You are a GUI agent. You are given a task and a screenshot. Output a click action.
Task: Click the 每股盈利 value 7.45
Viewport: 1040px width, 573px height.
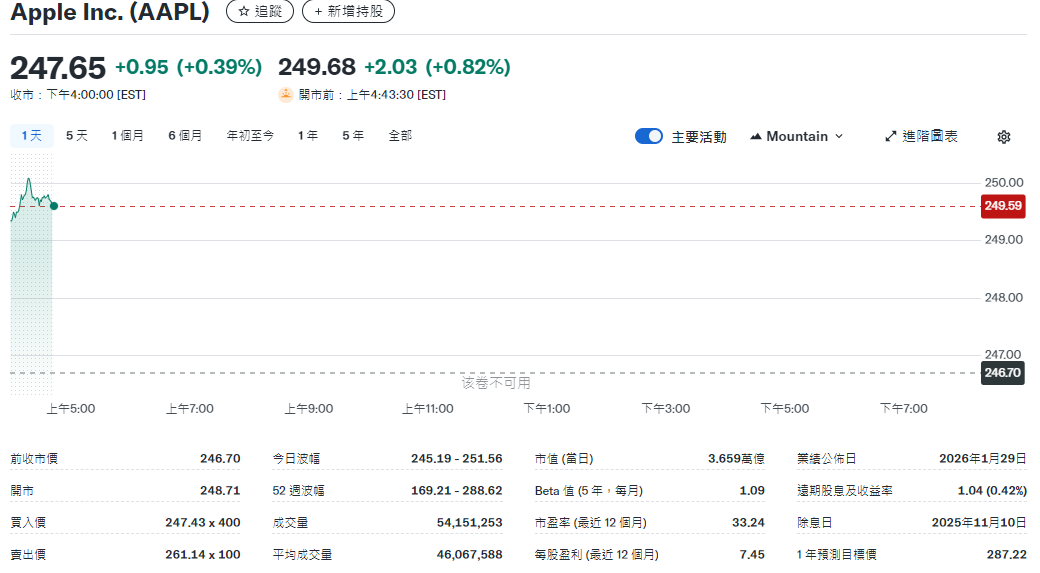click(752, 554)
